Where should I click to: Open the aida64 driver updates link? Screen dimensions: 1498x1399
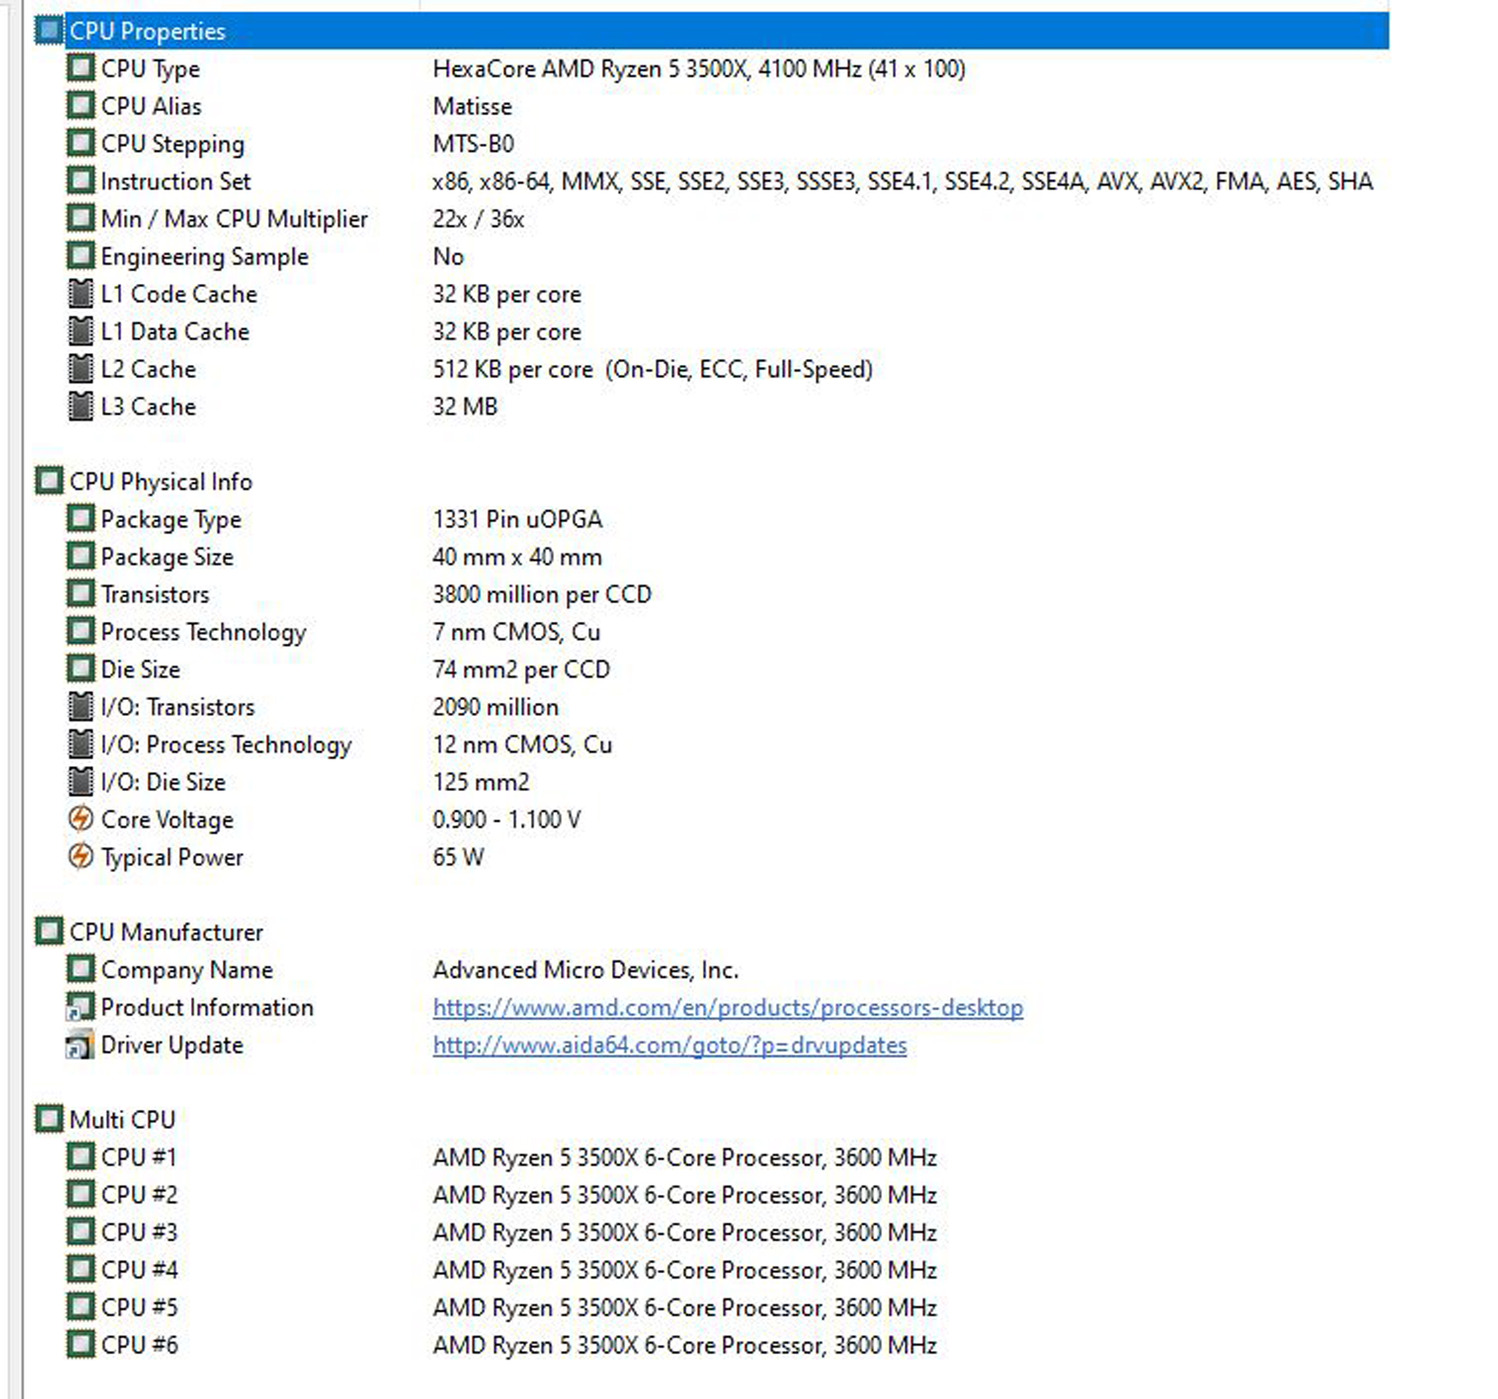(x=670, y=1045)
